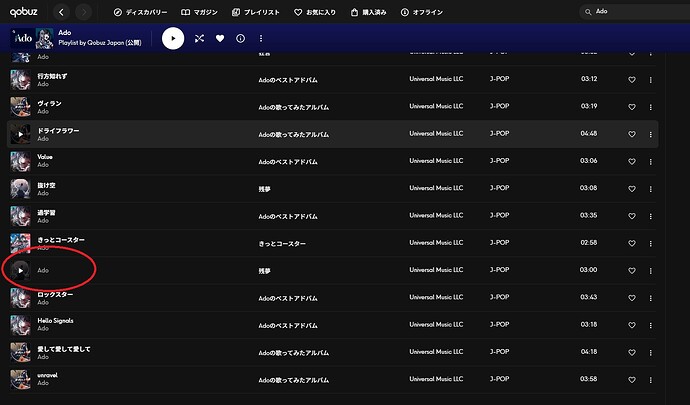The image size is (690, 405).
Task: Favorite the track 行方知れず
Action: (631, 80)
